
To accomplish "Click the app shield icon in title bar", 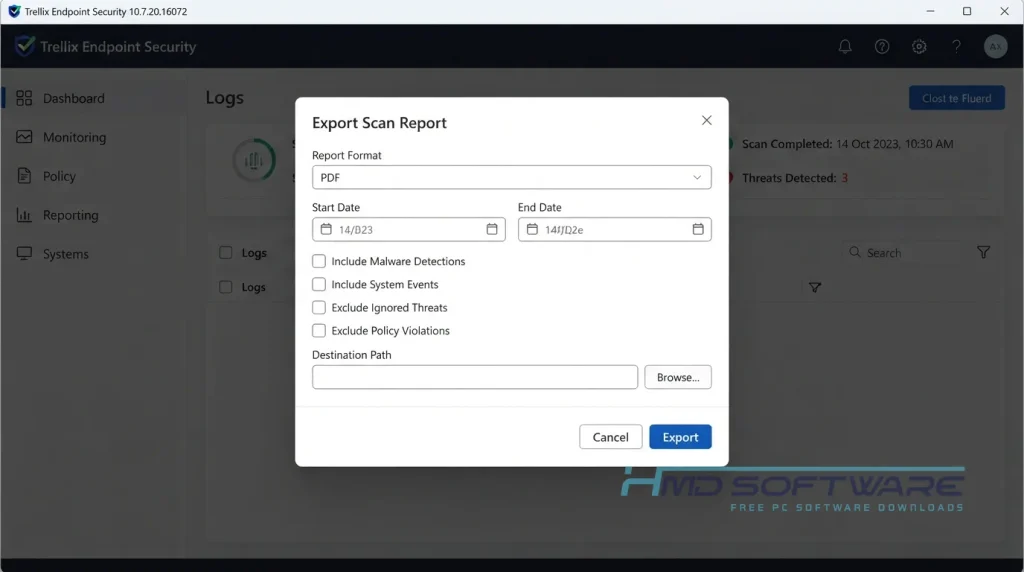I will (x=14, y=12).
